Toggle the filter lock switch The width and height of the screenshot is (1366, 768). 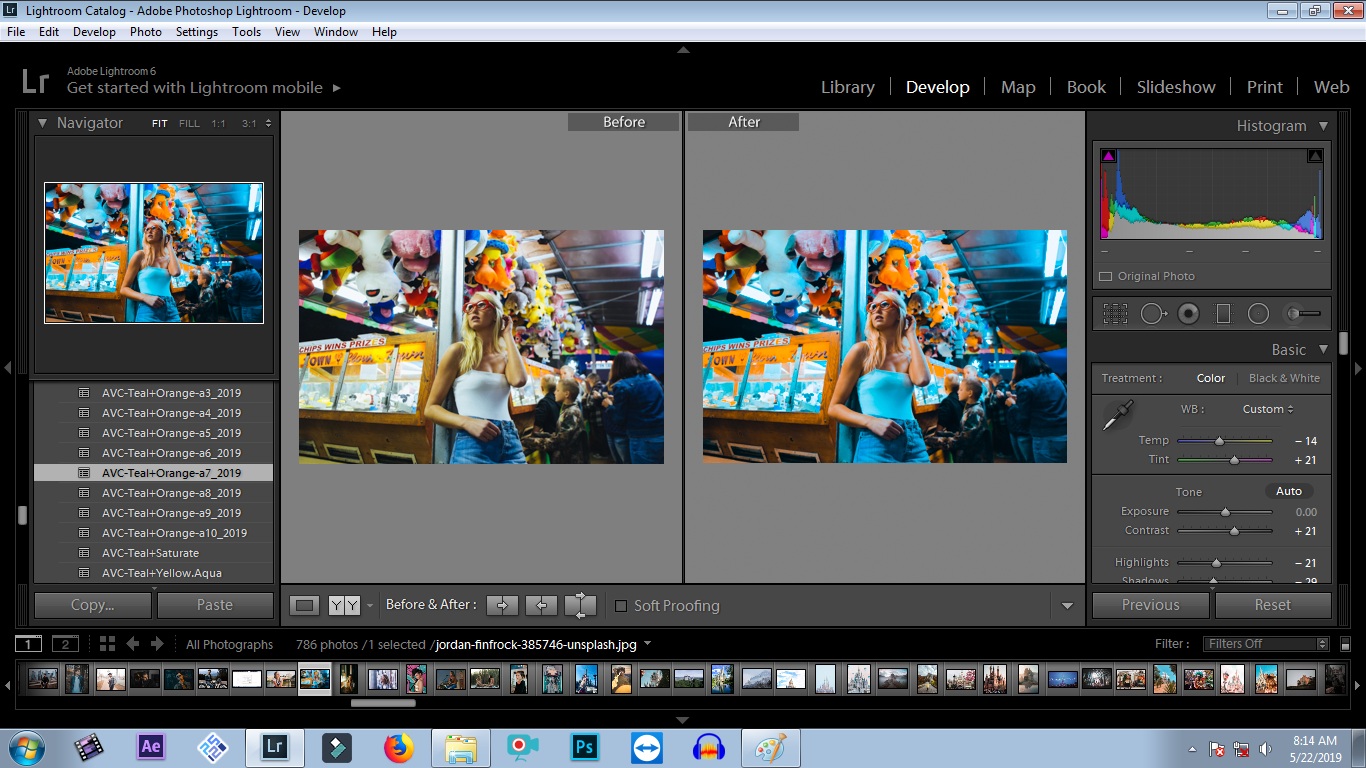coord(1345,644)
